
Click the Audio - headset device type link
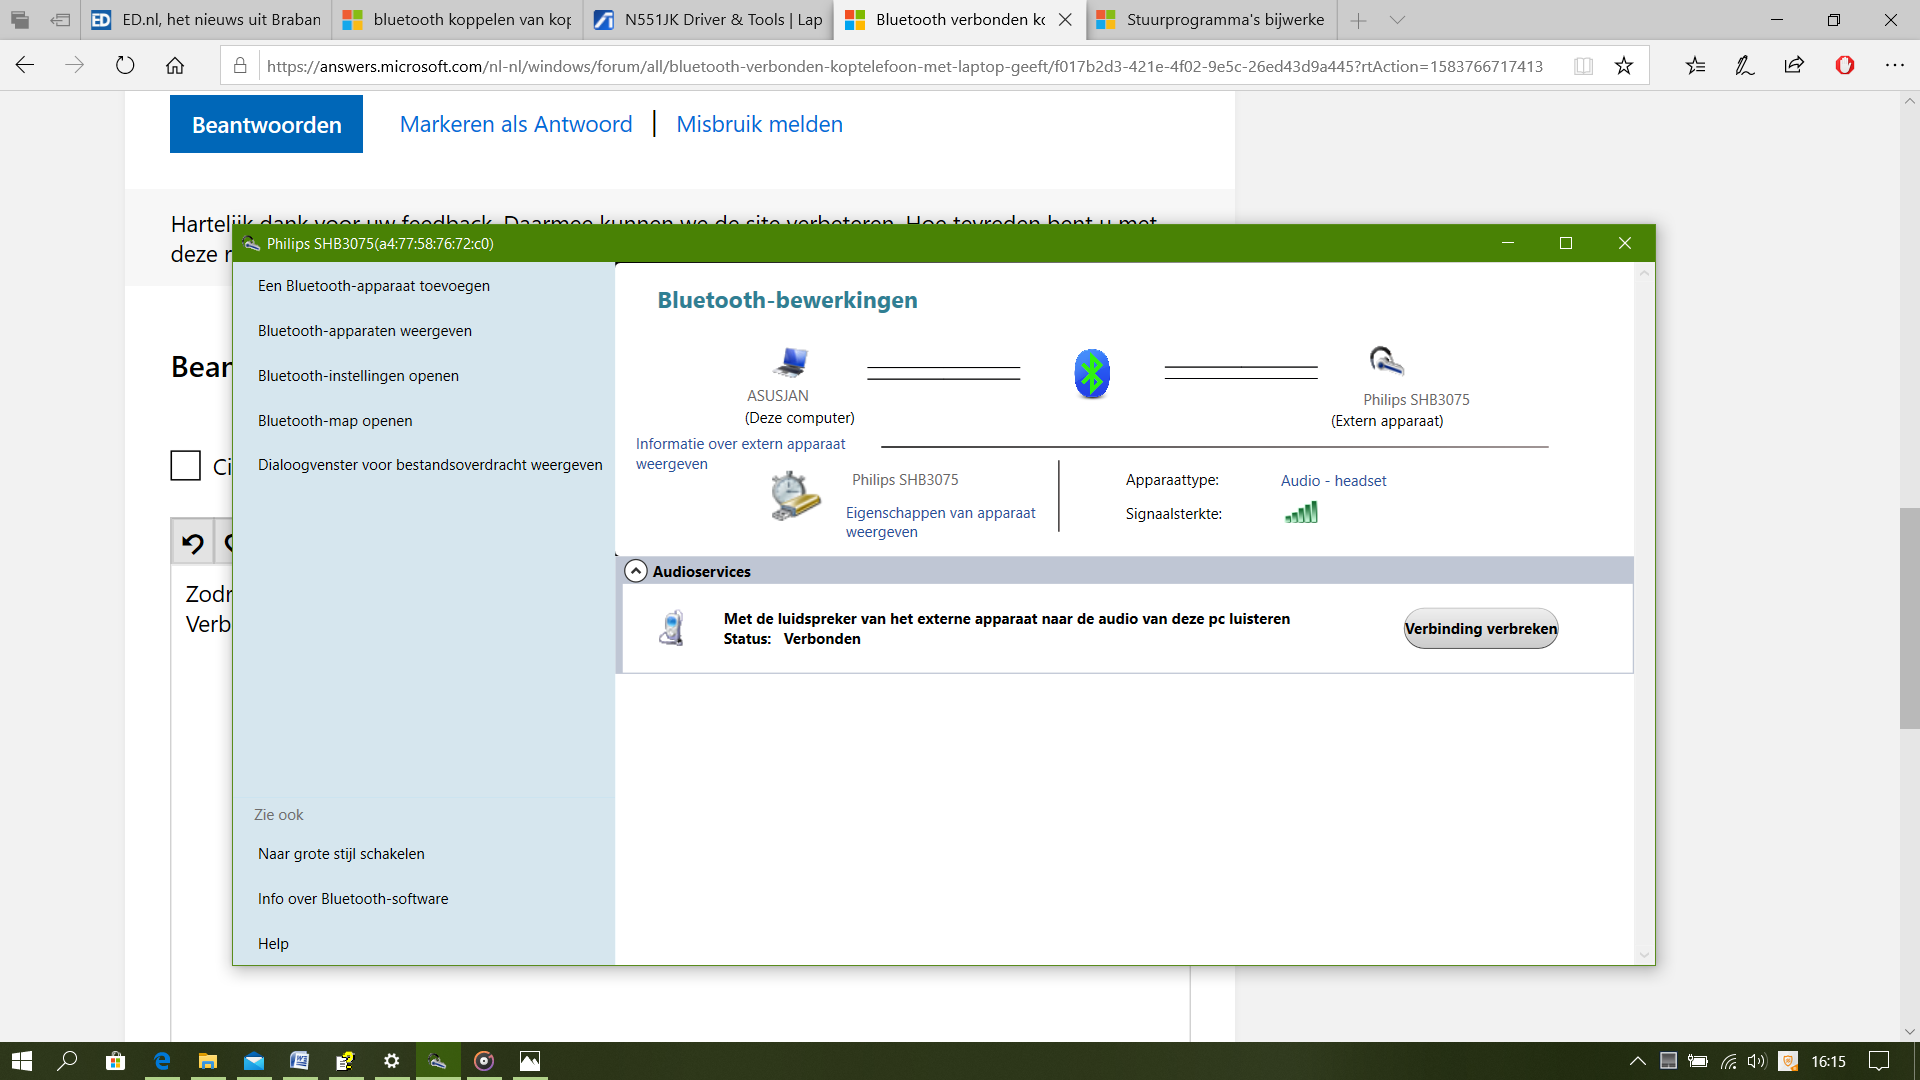1333,481
